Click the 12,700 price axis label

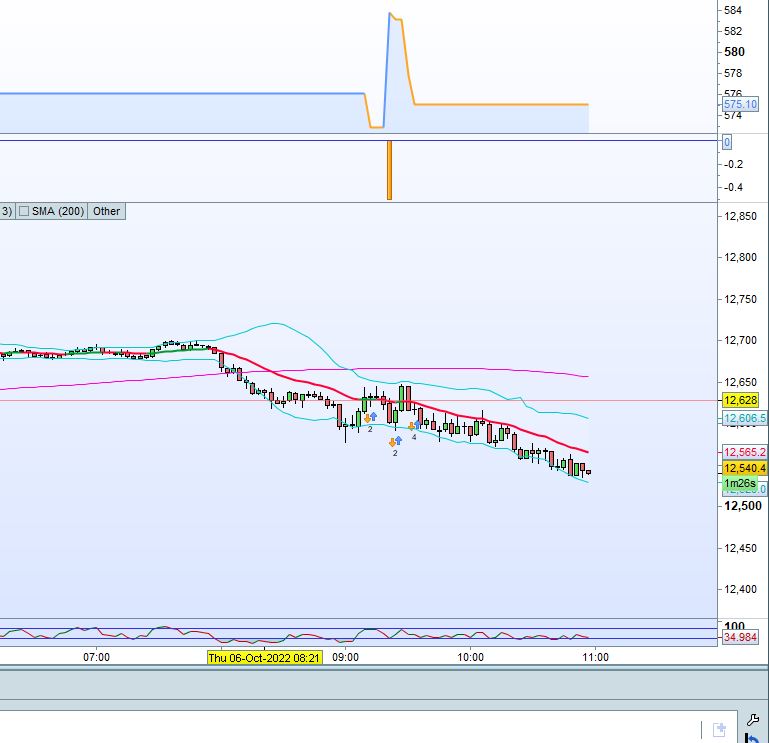[x=741, y=340]
